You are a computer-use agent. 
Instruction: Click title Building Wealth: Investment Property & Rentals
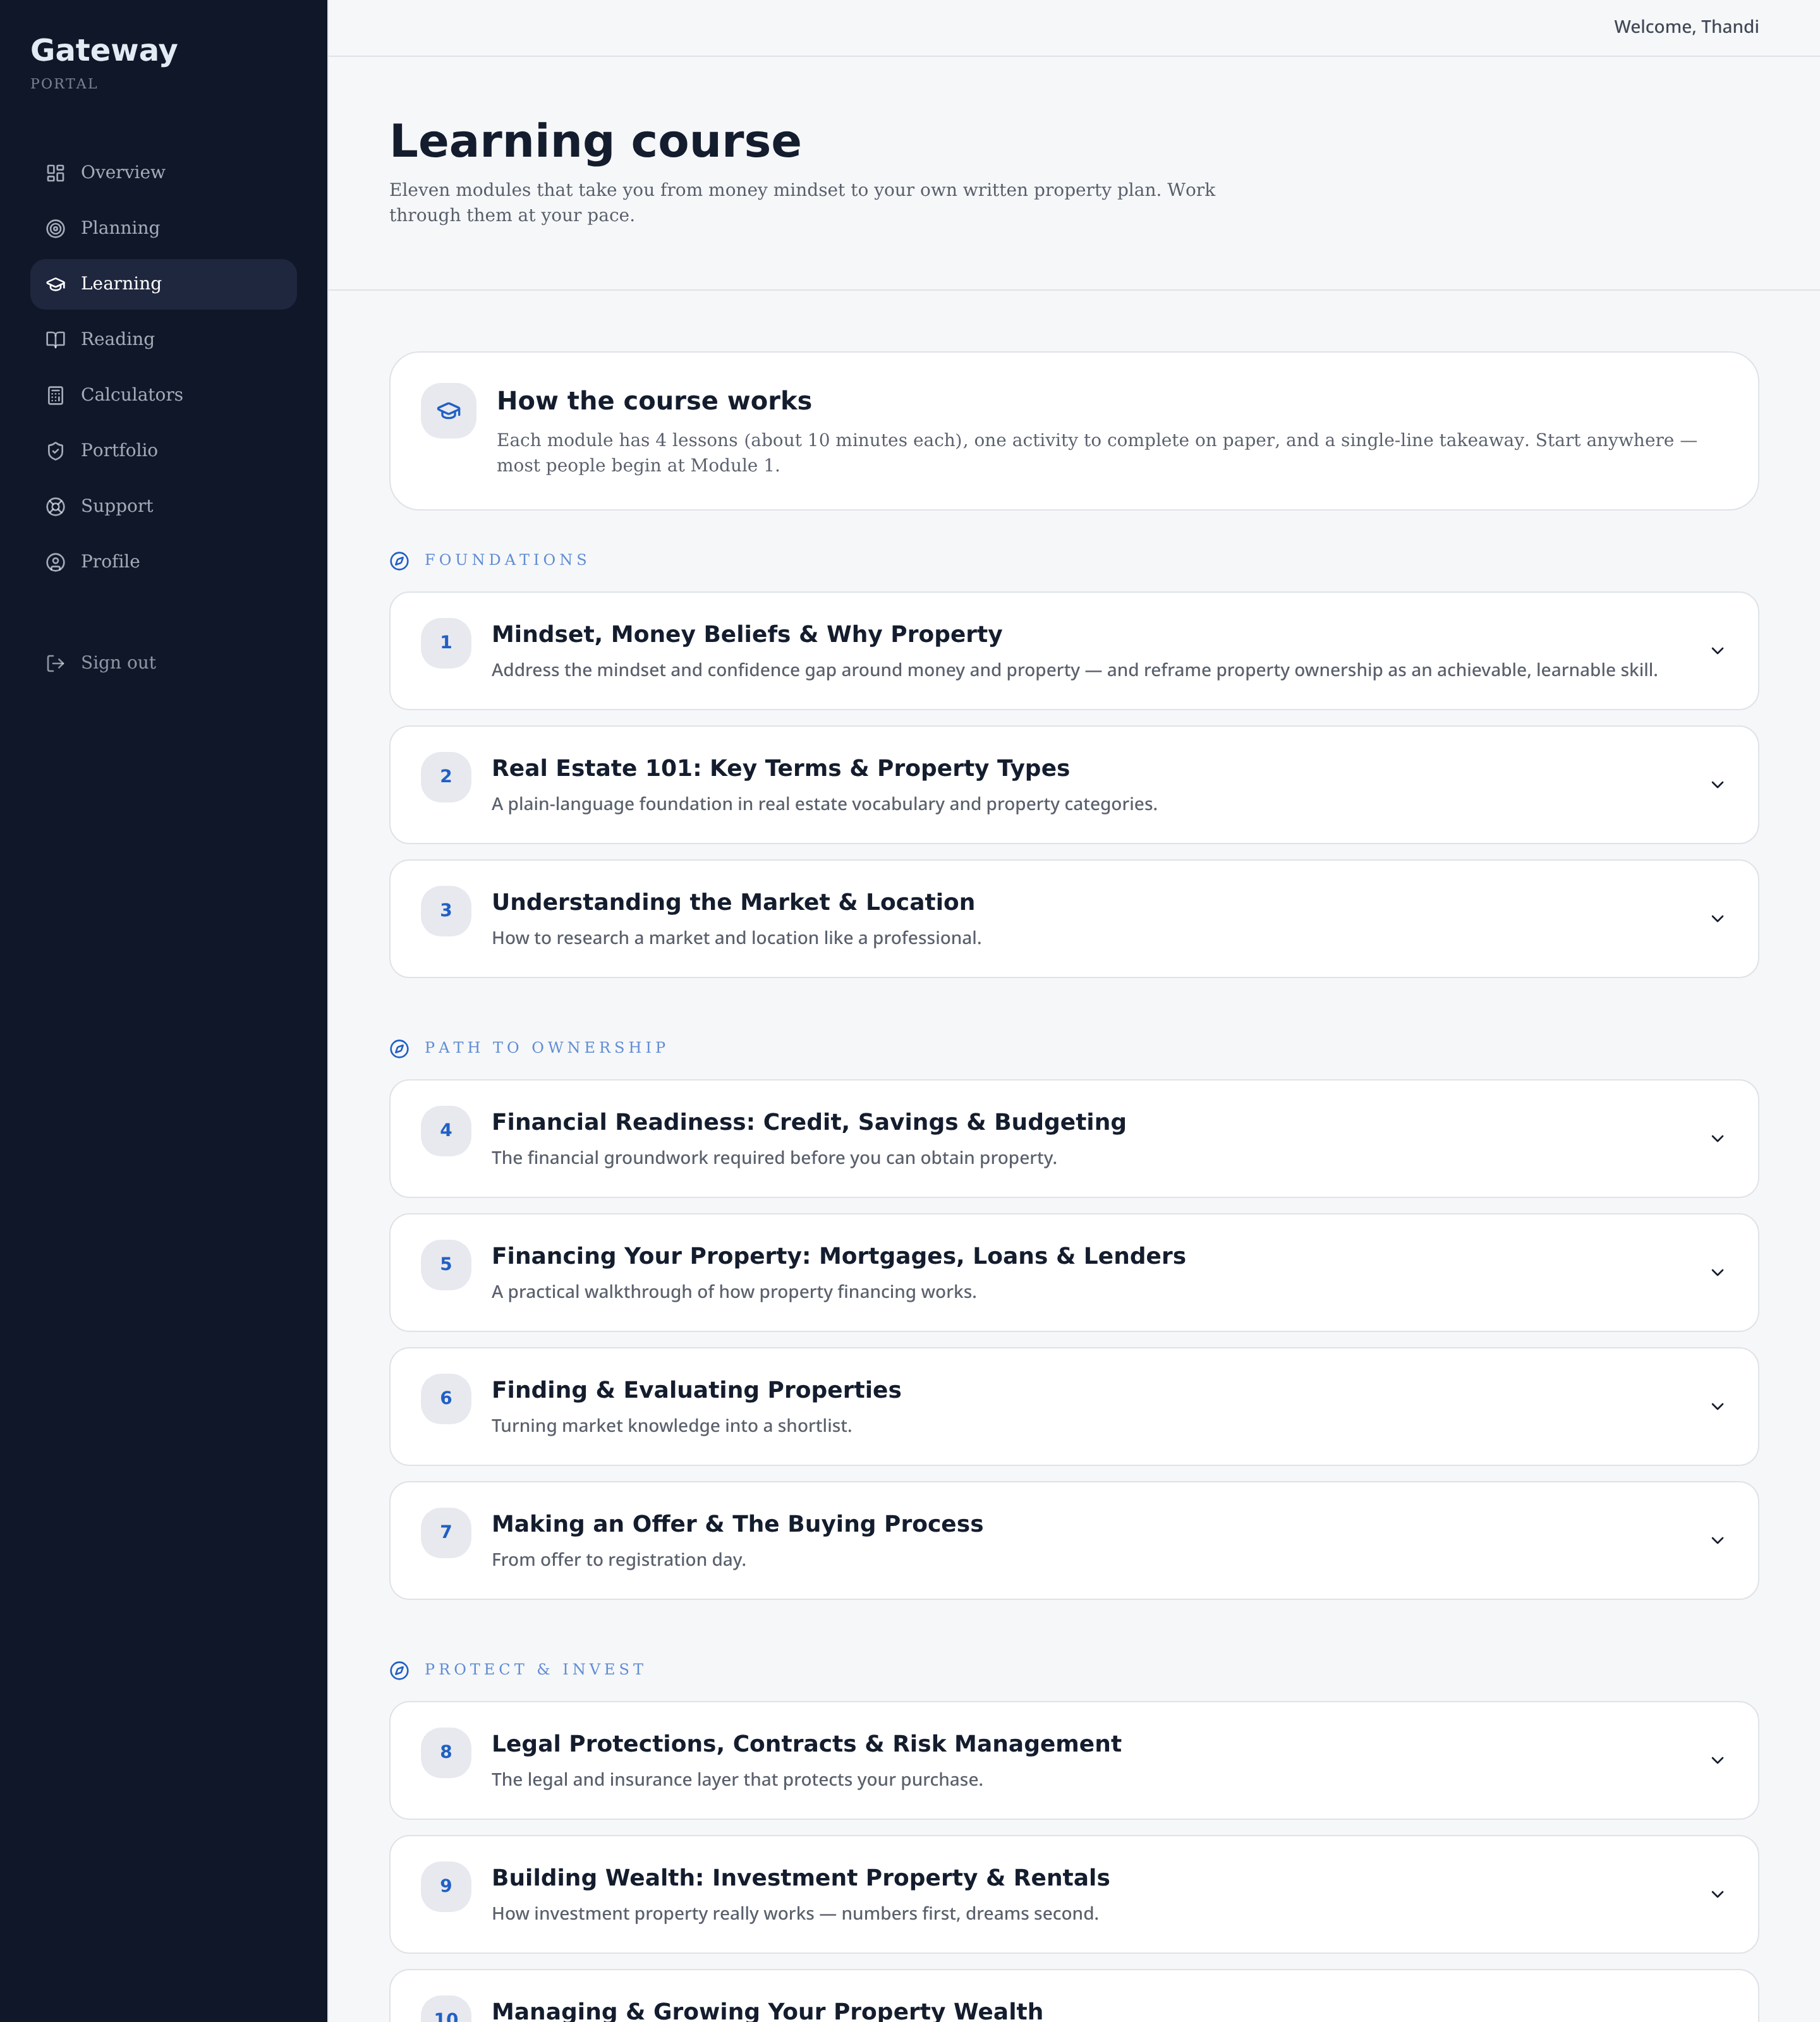(801, 1879)
